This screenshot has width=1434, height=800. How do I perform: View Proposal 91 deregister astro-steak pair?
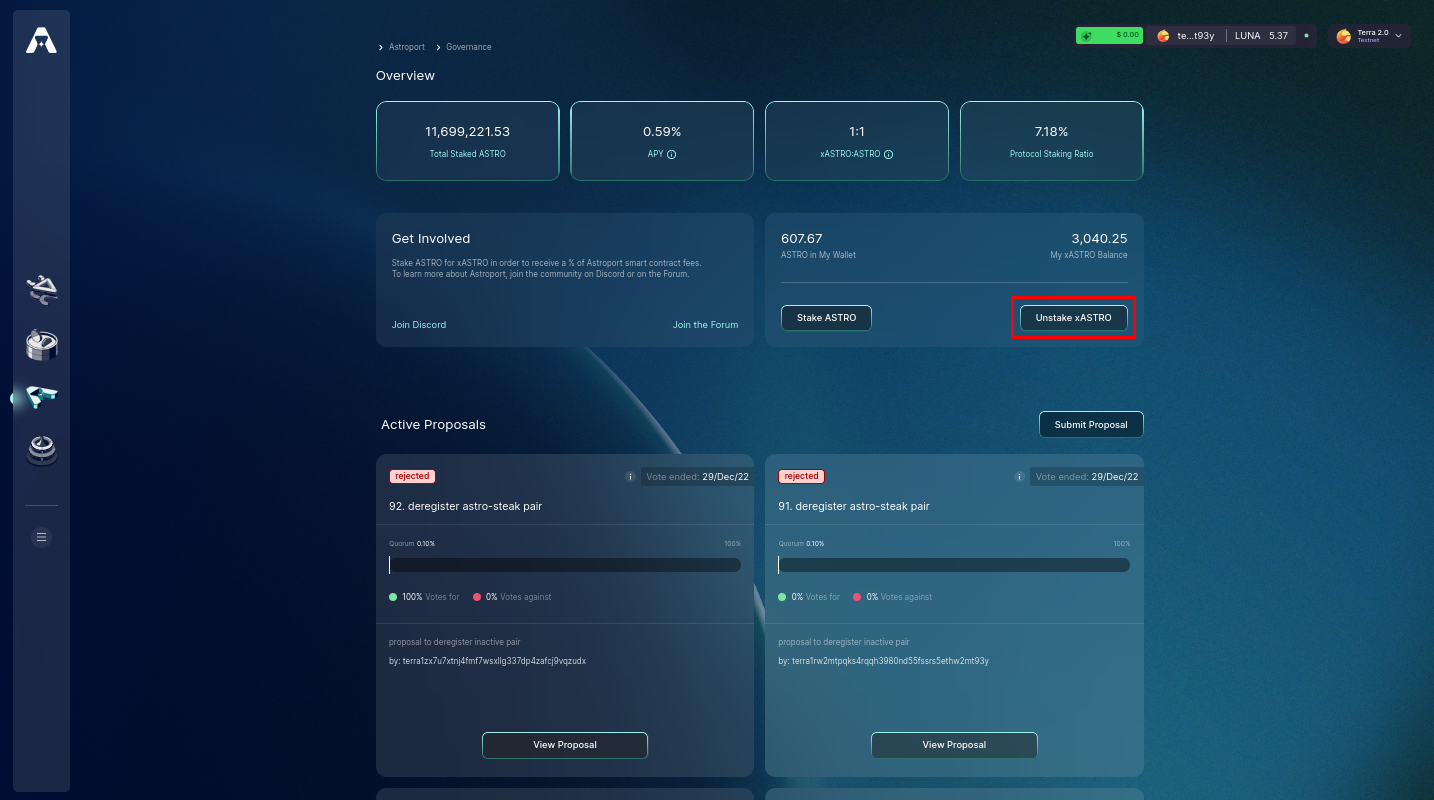954,745
